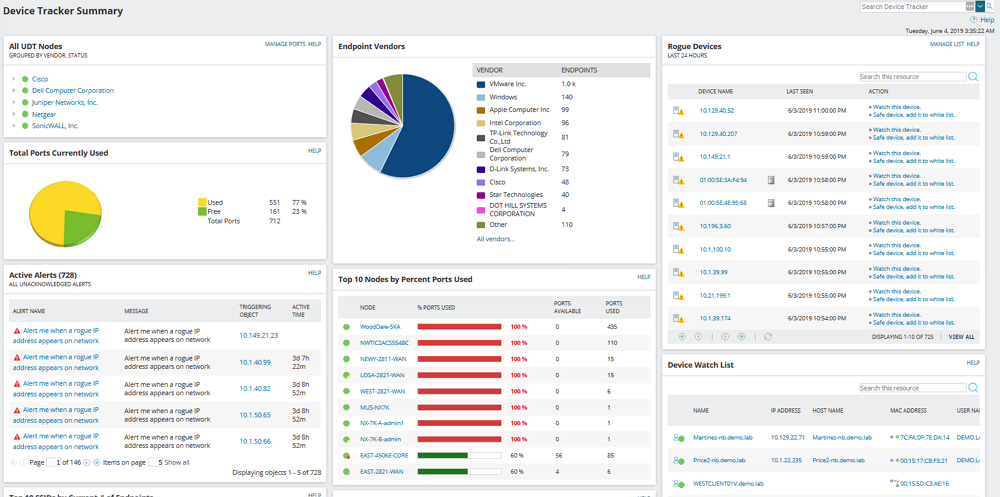Open rogue device 10.129.40.207
Screen dimensions: 1000x497
718,133
